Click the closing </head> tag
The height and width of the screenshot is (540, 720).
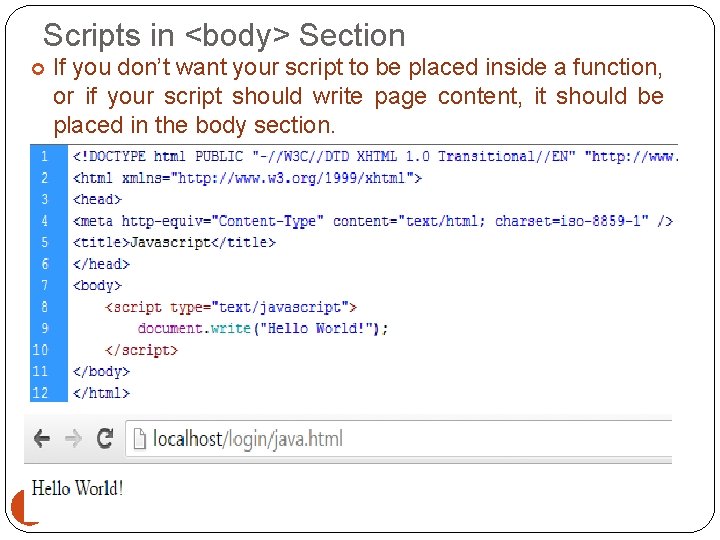click(x=101, y=264)
